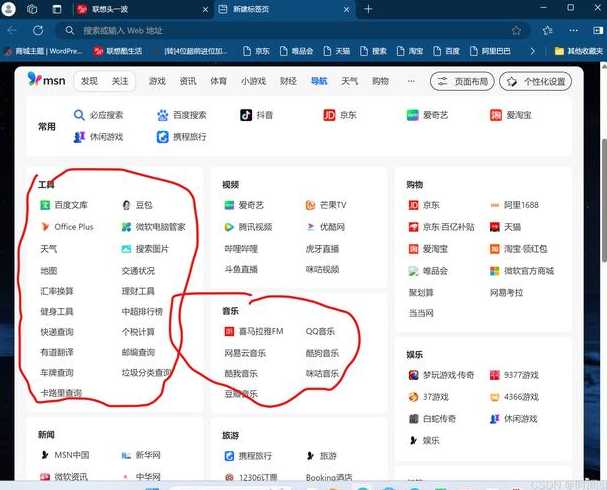Open the 阿里巴巴 bookmark

pos(490,51)
